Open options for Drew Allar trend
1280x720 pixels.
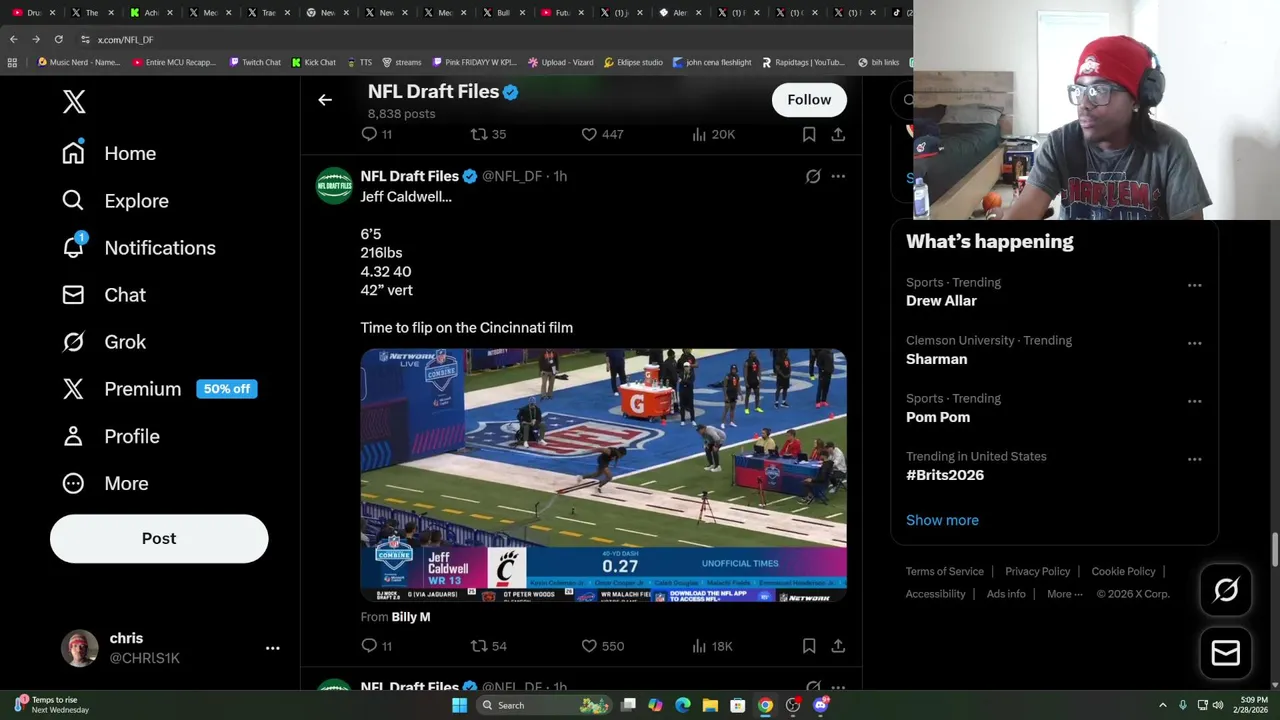tap(1194, 285)
